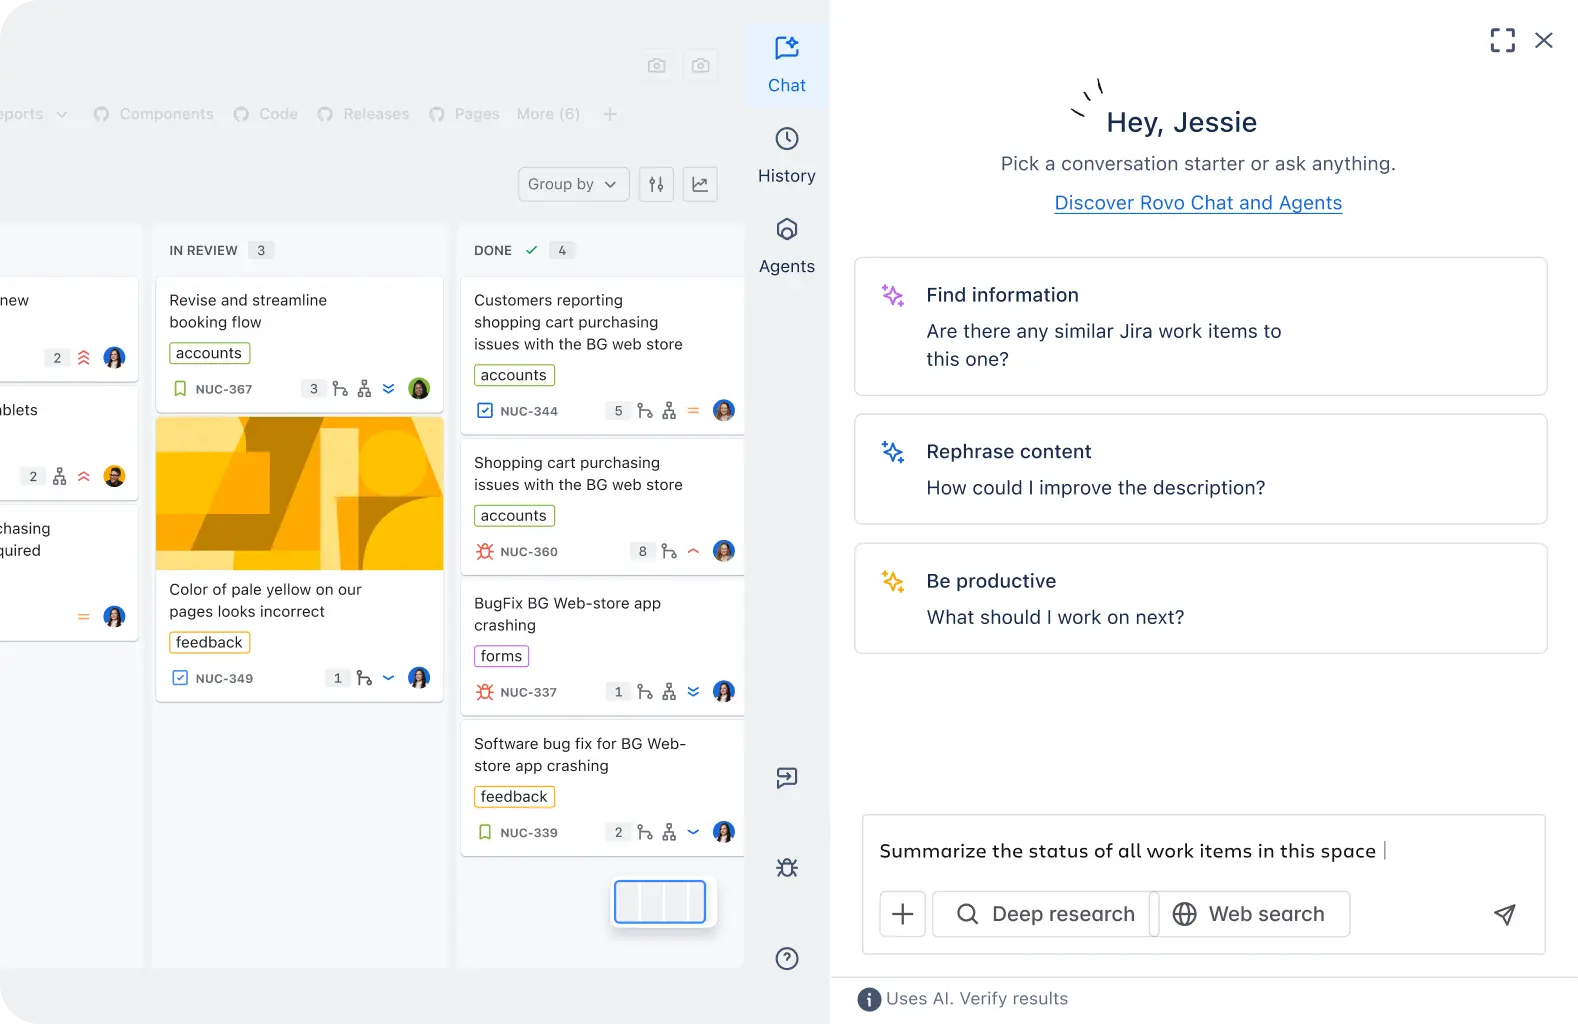The height and width of the screenshot is (1024, 1578).
Task: Open the History panel in Rovo sidebar
Action: pos(786,155)
